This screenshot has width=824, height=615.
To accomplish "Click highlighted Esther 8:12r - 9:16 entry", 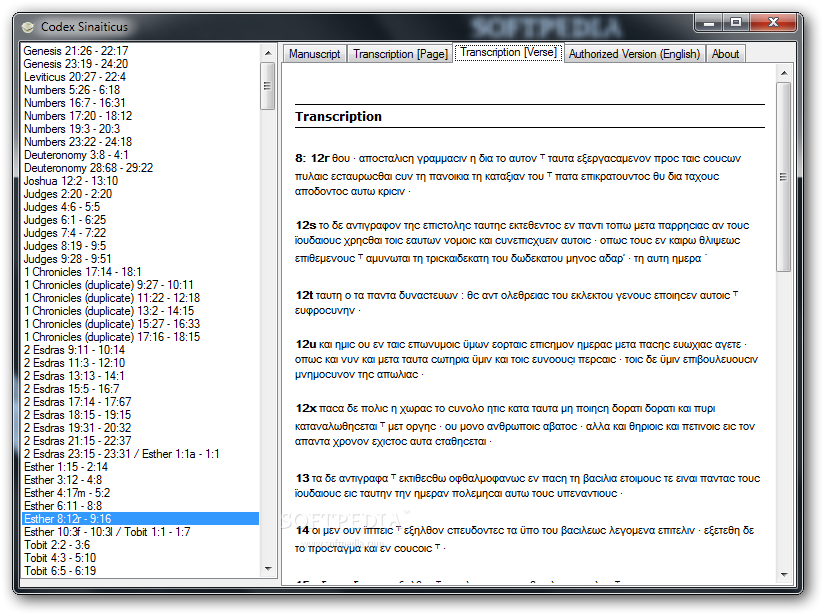I will pos(140,519).
